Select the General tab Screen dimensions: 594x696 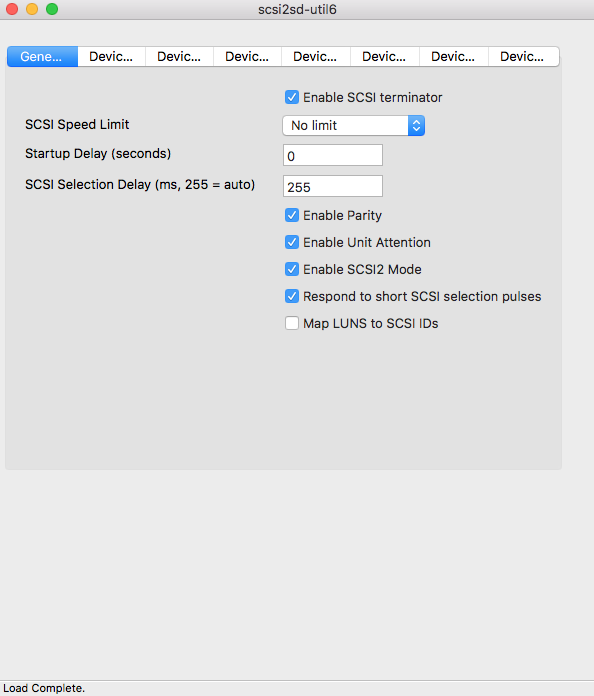point(42,57)
